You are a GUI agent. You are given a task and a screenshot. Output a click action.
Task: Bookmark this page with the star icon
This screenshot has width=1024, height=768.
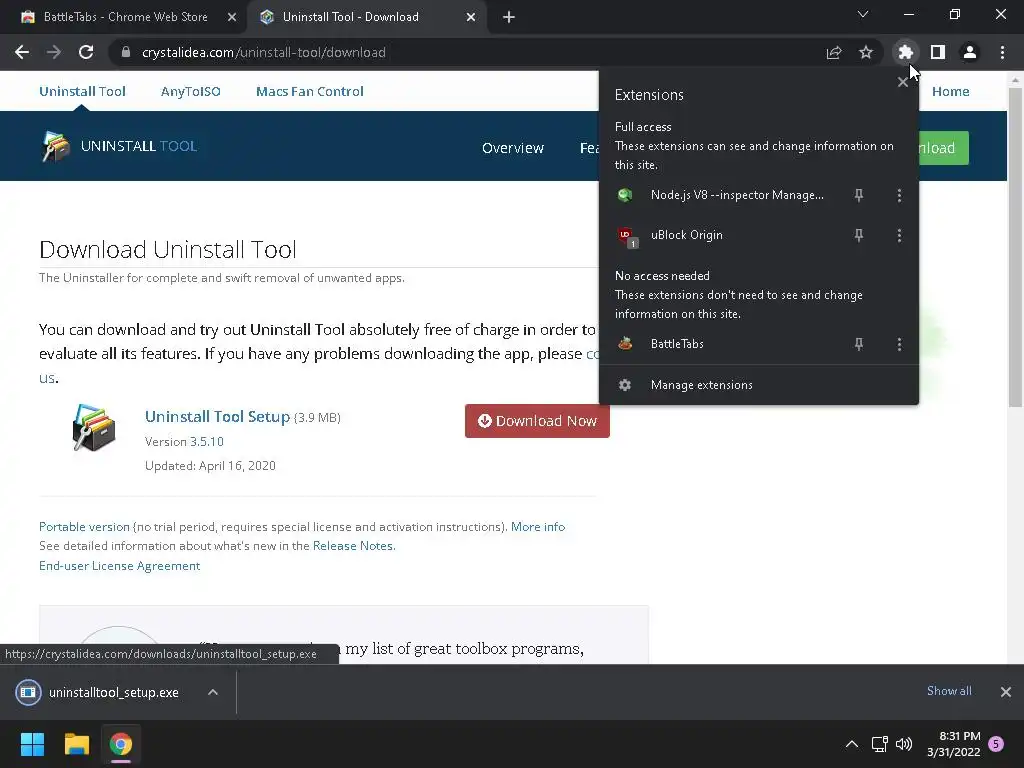pyautogui.click(x=865, y=52)
